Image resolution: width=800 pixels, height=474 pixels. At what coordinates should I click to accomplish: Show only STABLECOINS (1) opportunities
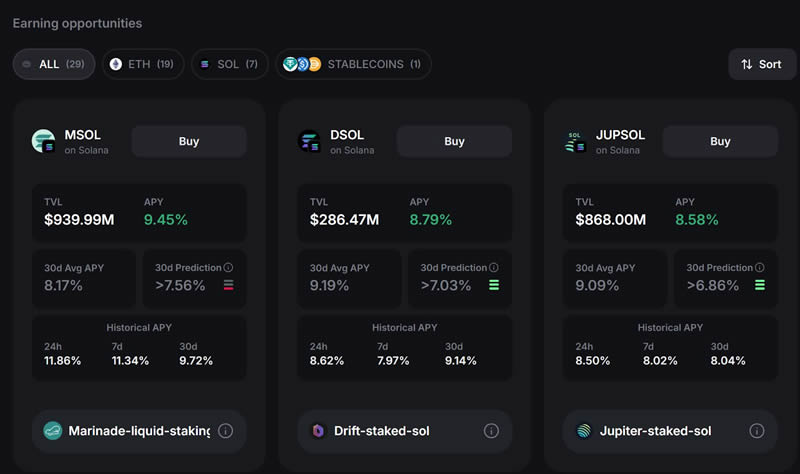click(352, 64)
